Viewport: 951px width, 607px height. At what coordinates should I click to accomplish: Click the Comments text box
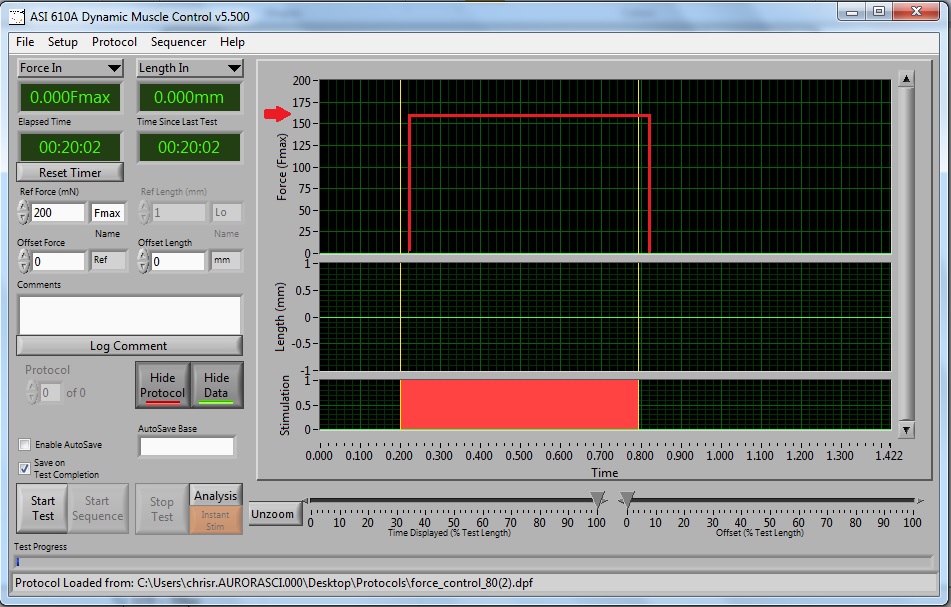click(x=130, y=315)
